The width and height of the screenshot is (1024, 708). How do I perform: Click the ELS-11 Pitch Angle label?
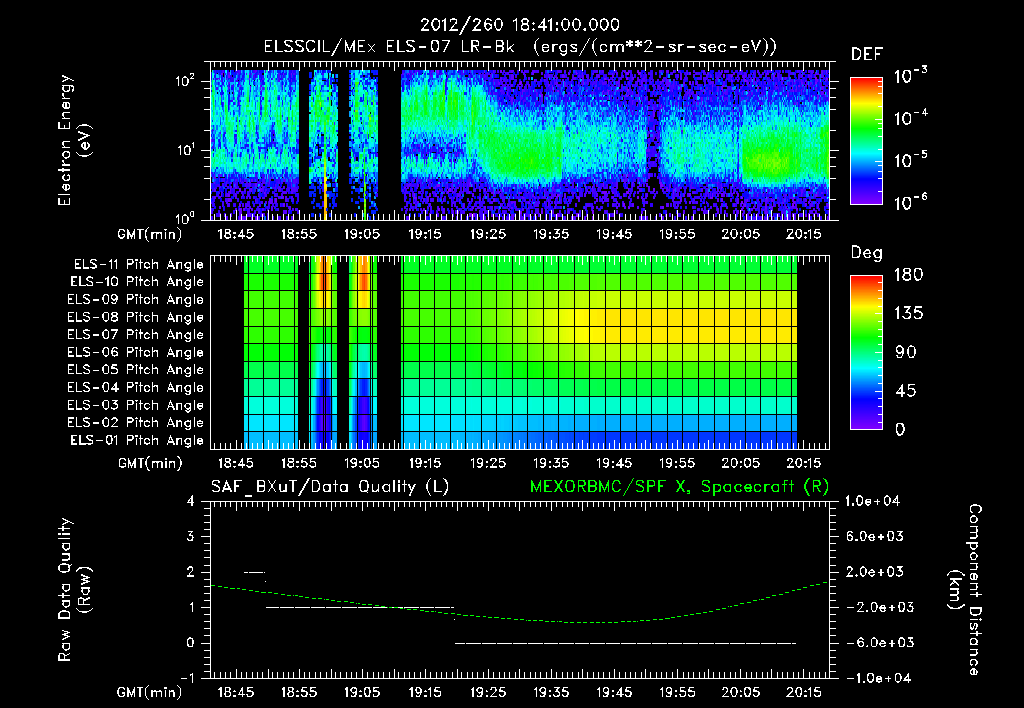[x=138, y=265]
